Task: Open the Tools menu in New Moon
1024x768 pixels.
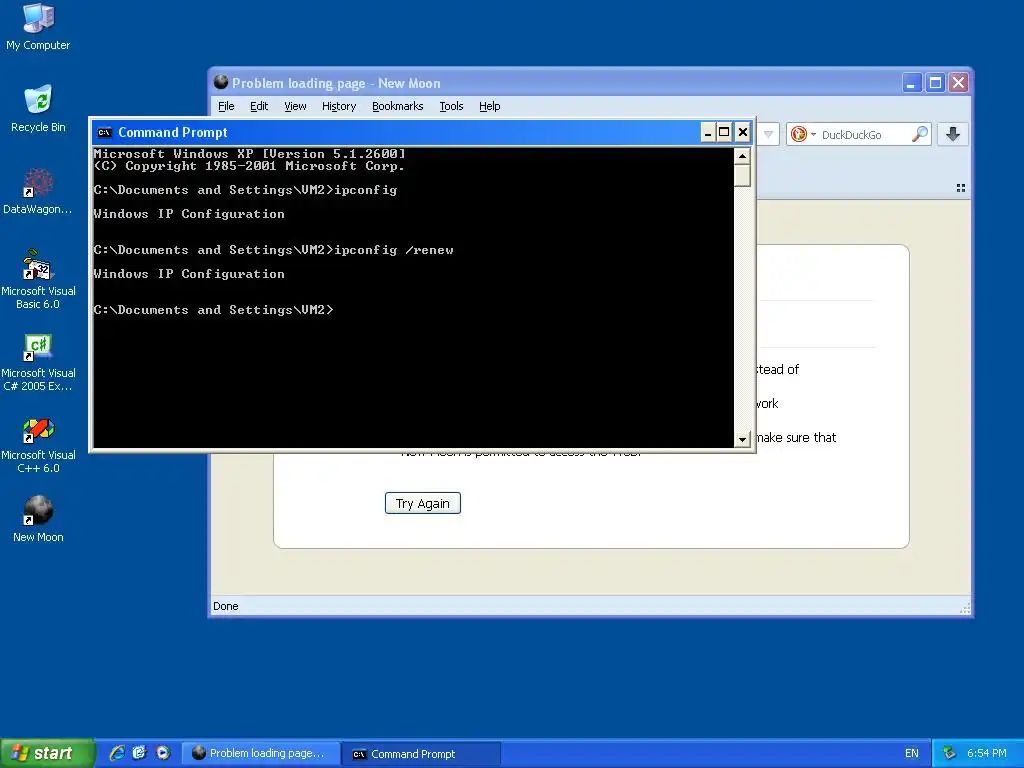Action: click(x=451, y=106)
